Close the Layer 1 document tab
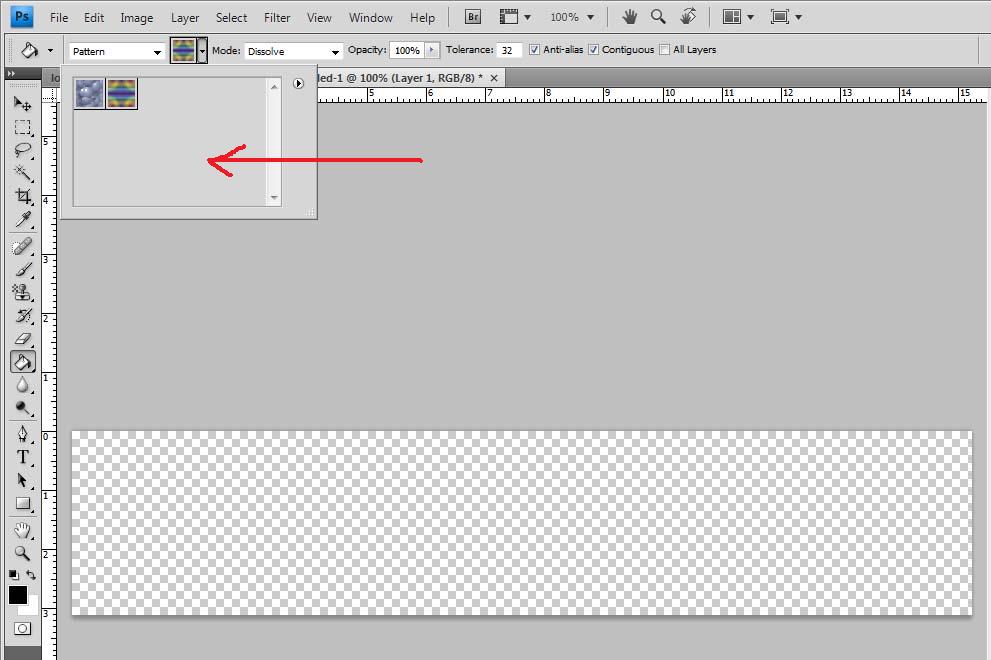 point(494,78)
